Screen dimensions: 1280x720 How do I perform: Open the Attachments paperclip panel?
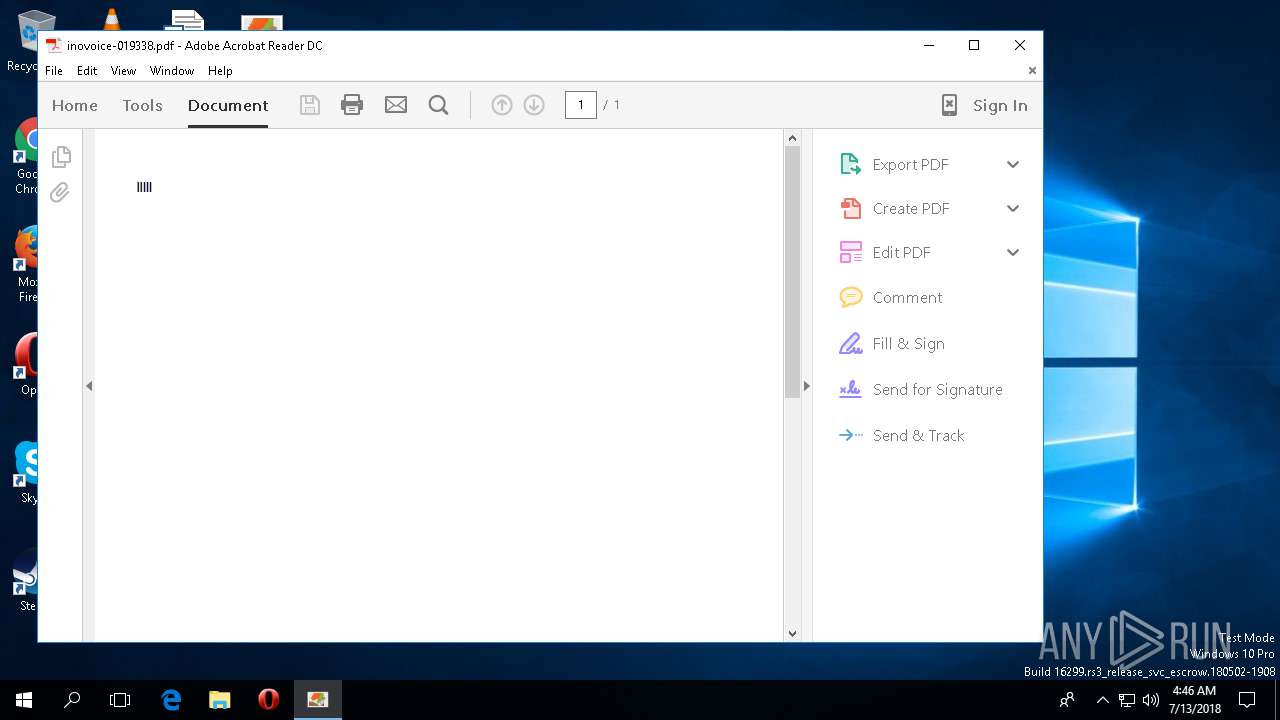tap(60, 192)
